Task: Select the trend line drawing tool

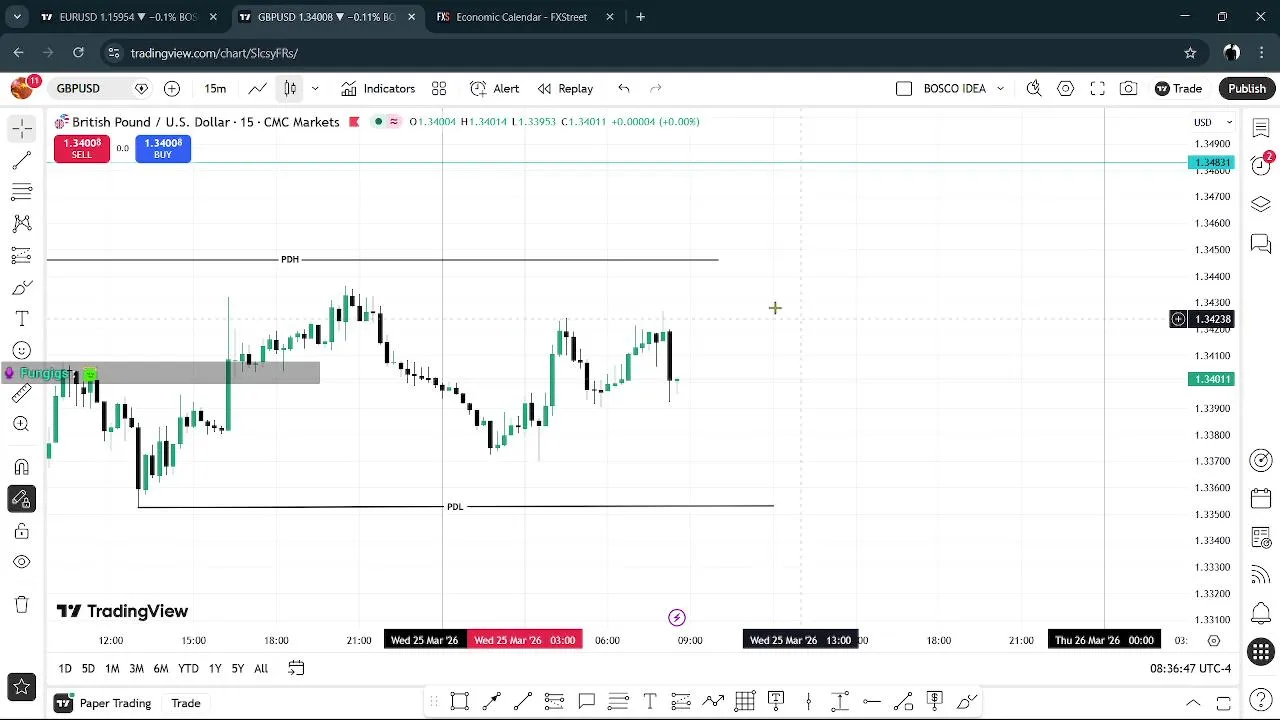Action: pyautogui.click(x=22, y=160)
